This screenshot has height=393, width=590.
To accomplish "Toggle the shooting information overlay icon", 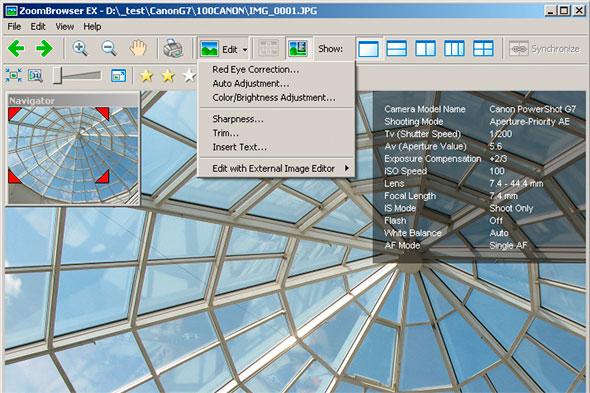I will [x=298, y=49].
